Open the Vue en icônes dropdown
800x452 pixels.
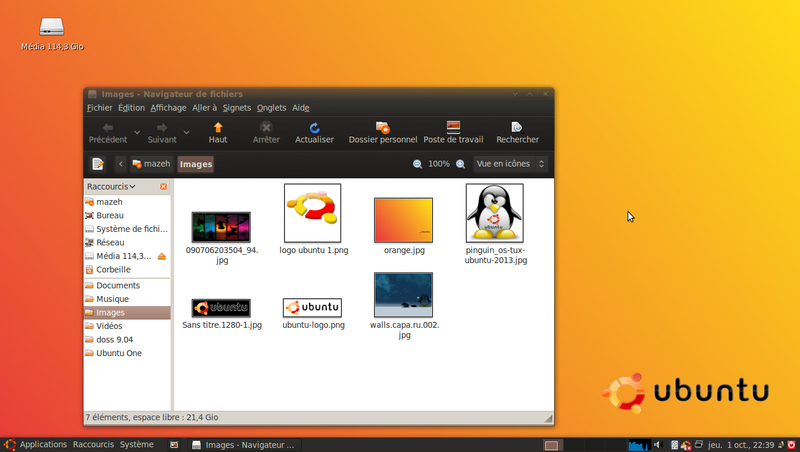(x=511, y=164)
